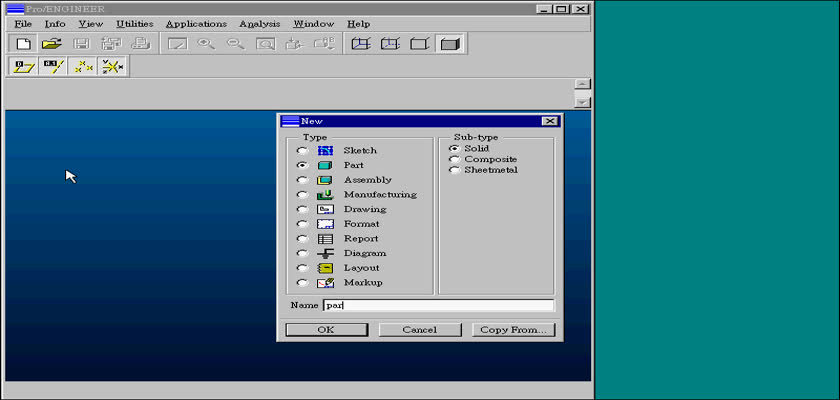
Task: Click the Copy From... button
Action: pyautogui.click(x=513, y=330)
